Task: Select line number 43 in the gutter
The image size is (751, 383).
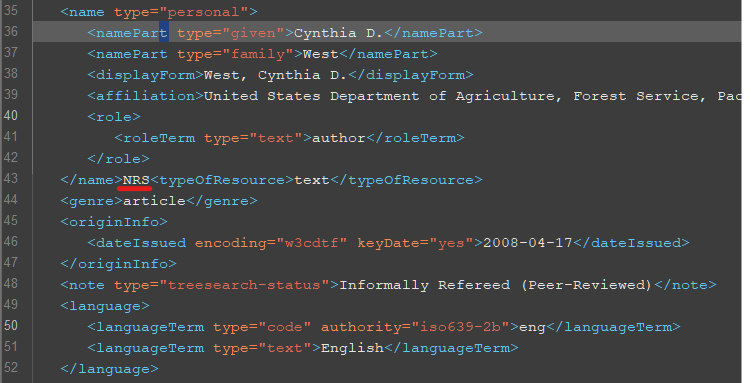Action: 11,179
